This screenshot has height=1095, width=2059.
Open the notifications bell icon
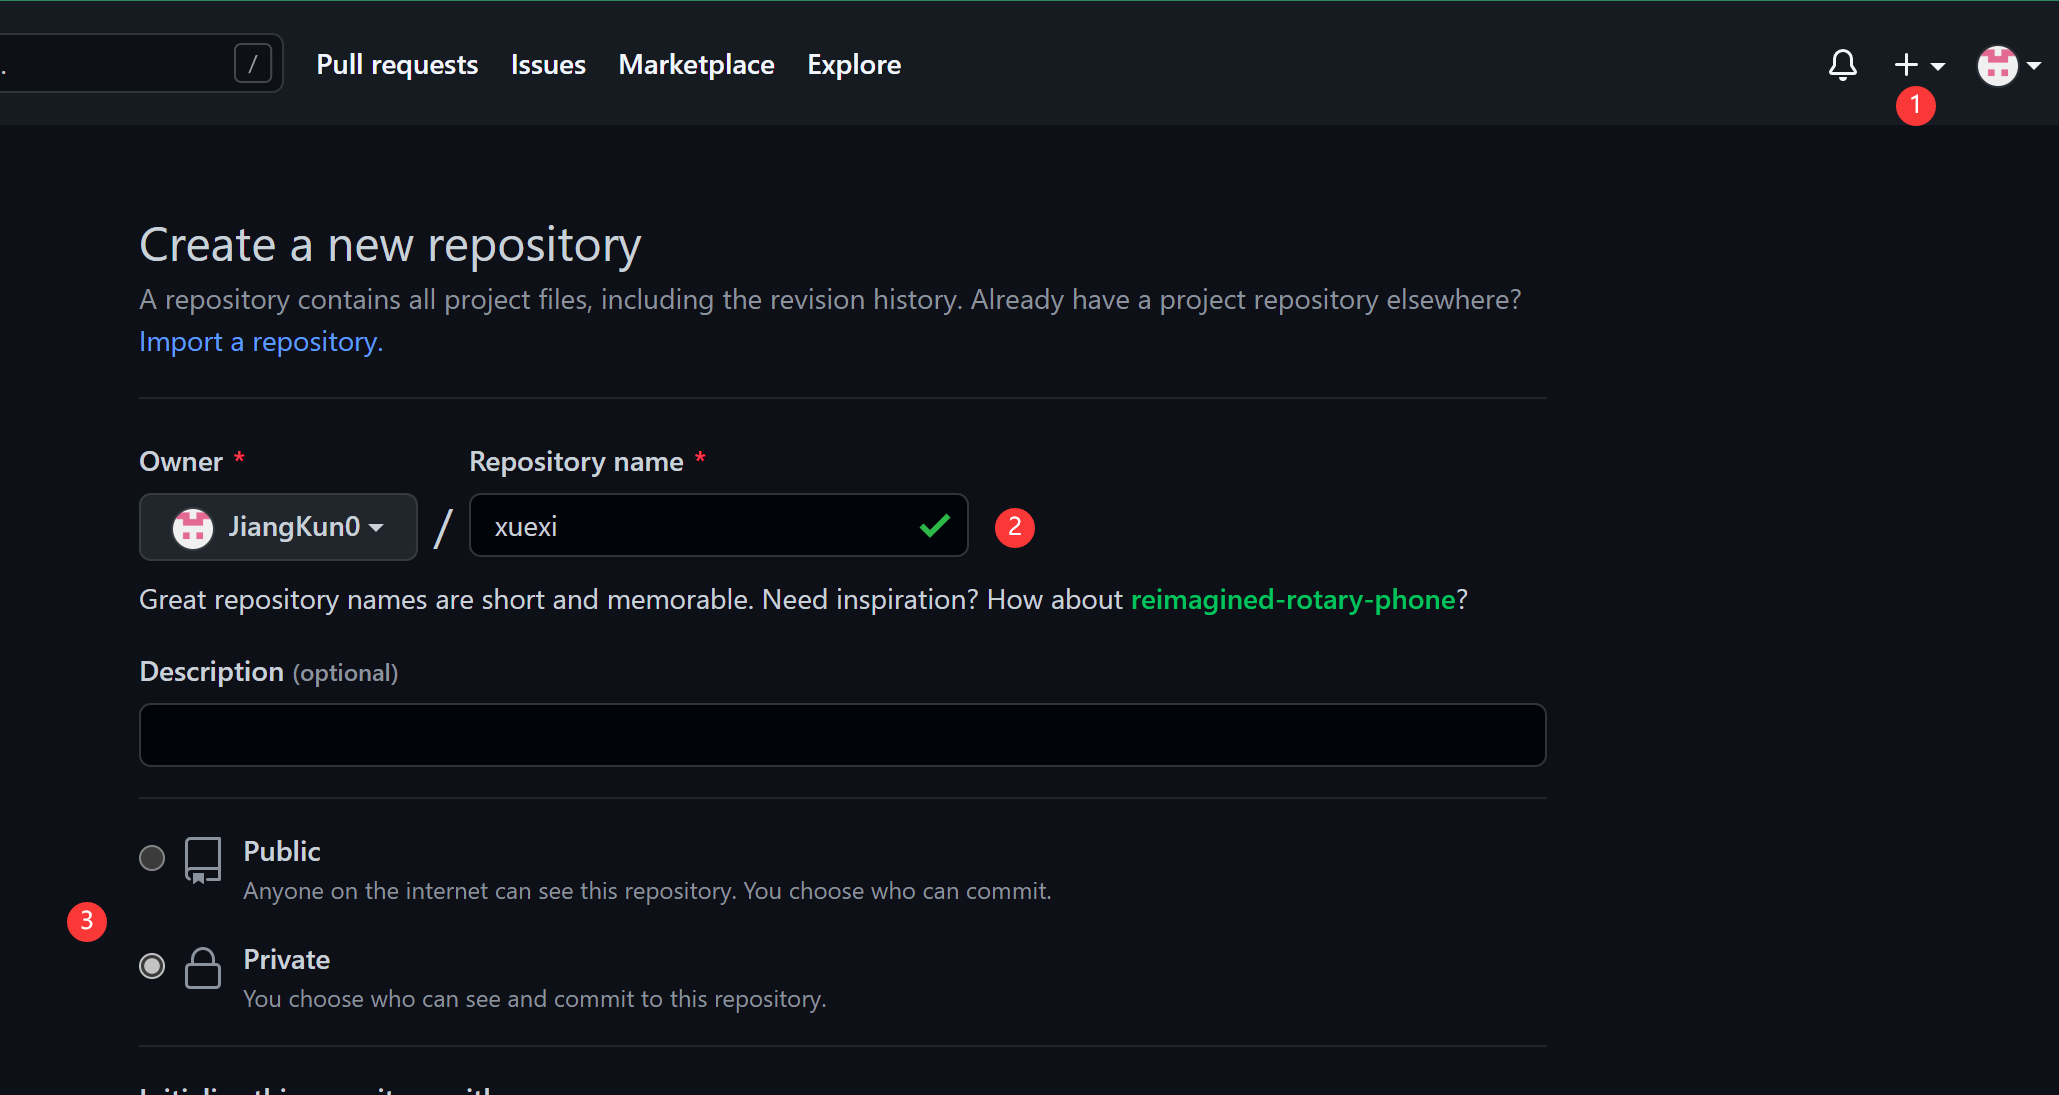[x=1842, y=65]
